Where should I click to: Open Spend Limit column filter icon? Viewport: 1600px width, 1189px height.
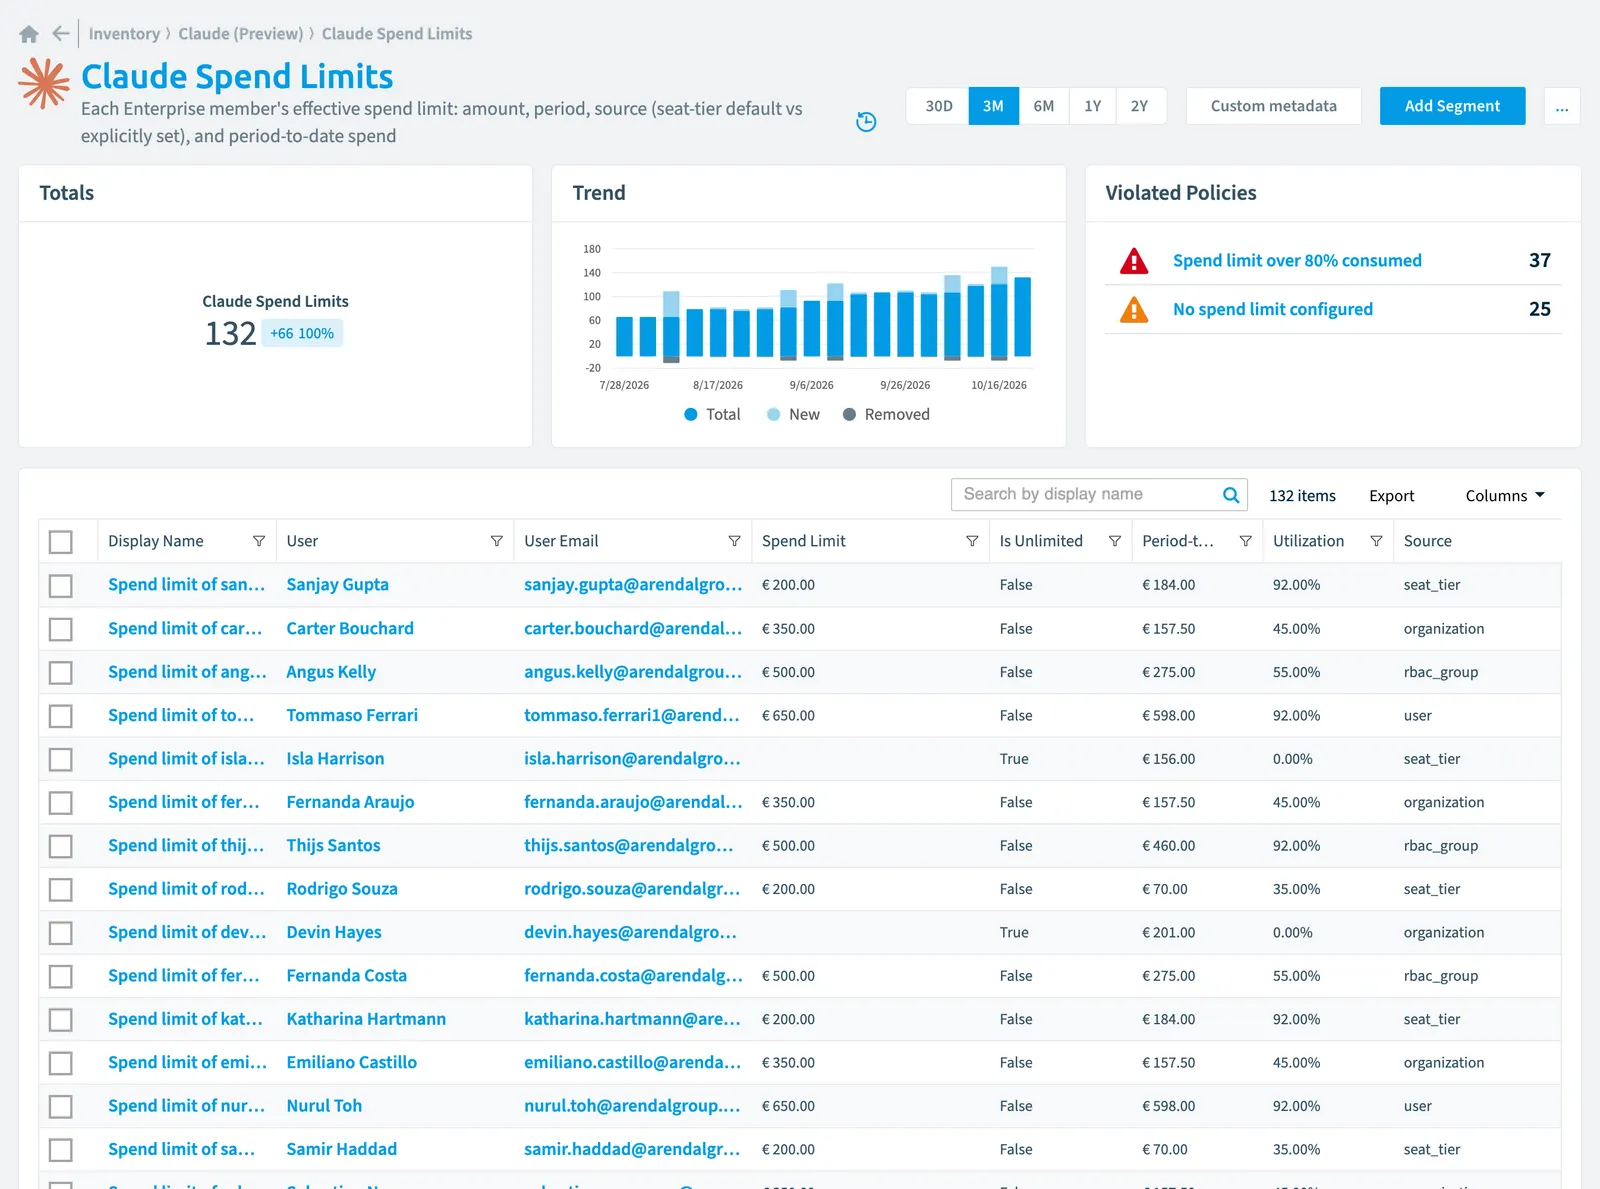[x=972, y=541]
